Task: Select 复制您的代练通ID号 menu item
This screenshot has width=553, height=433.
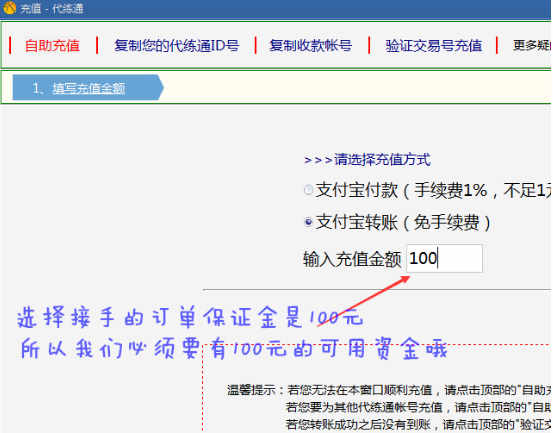Action: [176, 46]
